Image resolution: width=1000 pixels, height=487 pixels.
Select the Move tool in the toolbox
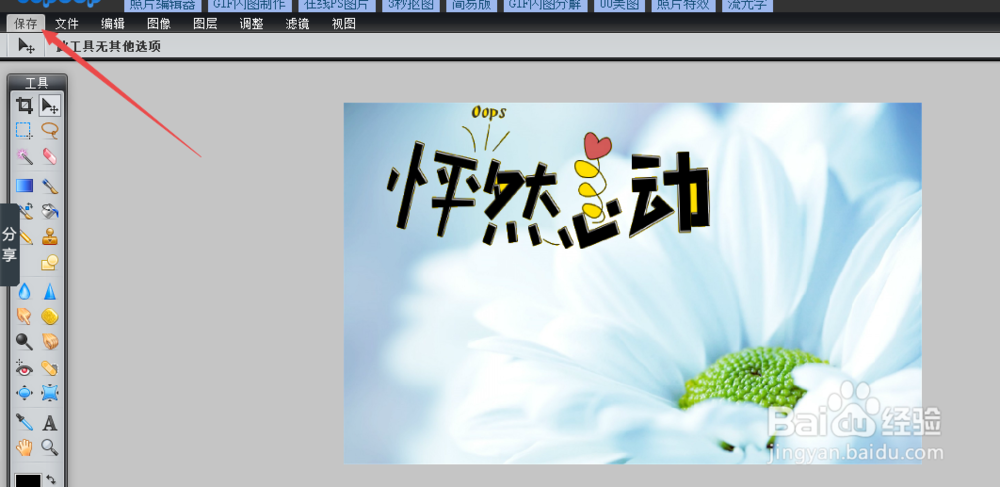click(x=50, y=105)
